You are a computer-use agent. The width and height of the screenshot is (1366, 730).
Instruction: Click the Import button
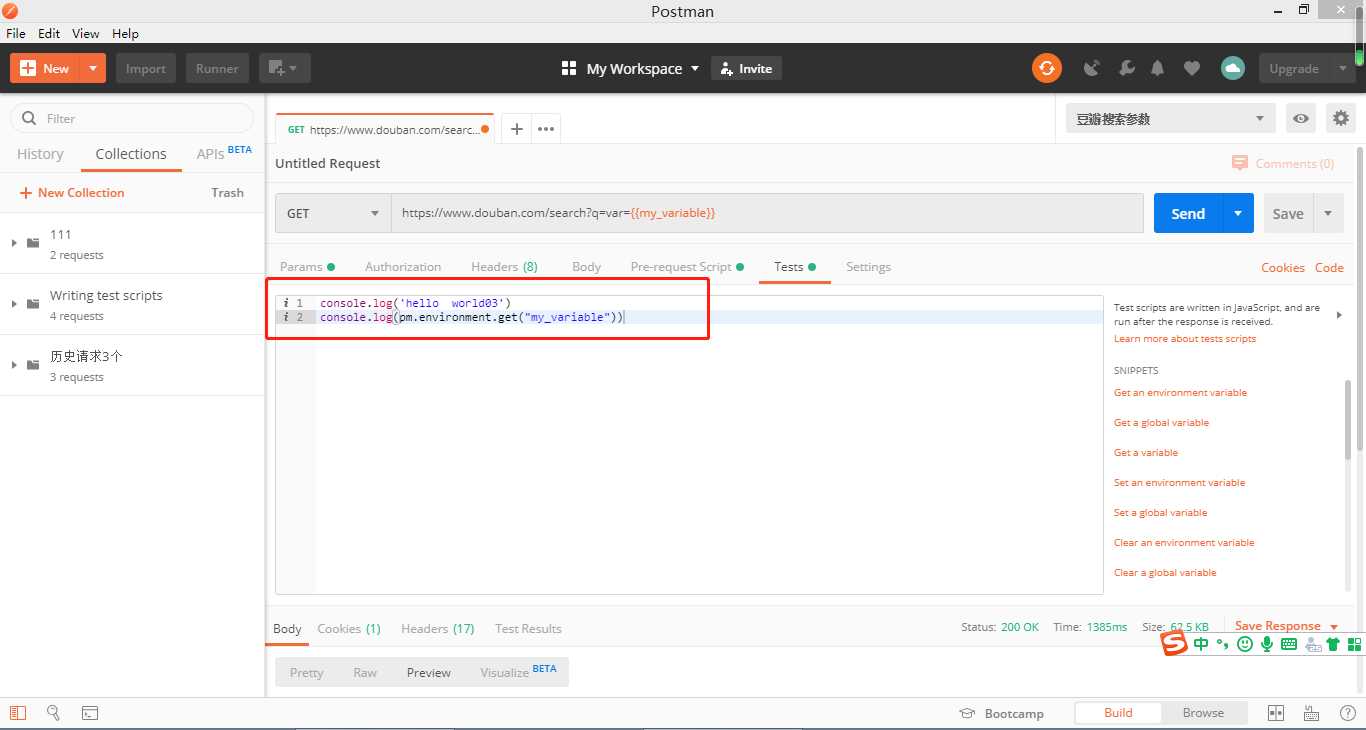[146, 68]
